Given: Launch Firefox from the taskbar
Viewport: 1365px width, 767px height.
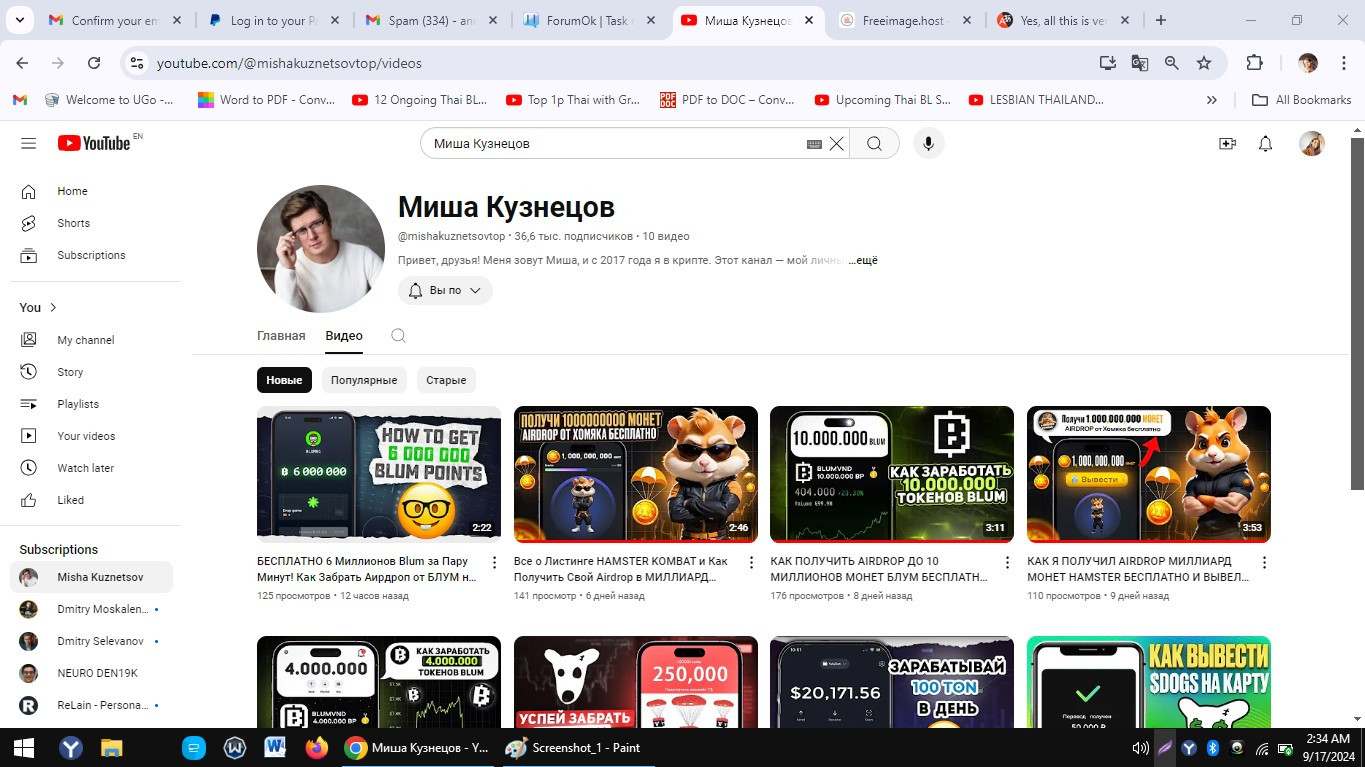Looking at the screenshot, I should click(316, 747).
